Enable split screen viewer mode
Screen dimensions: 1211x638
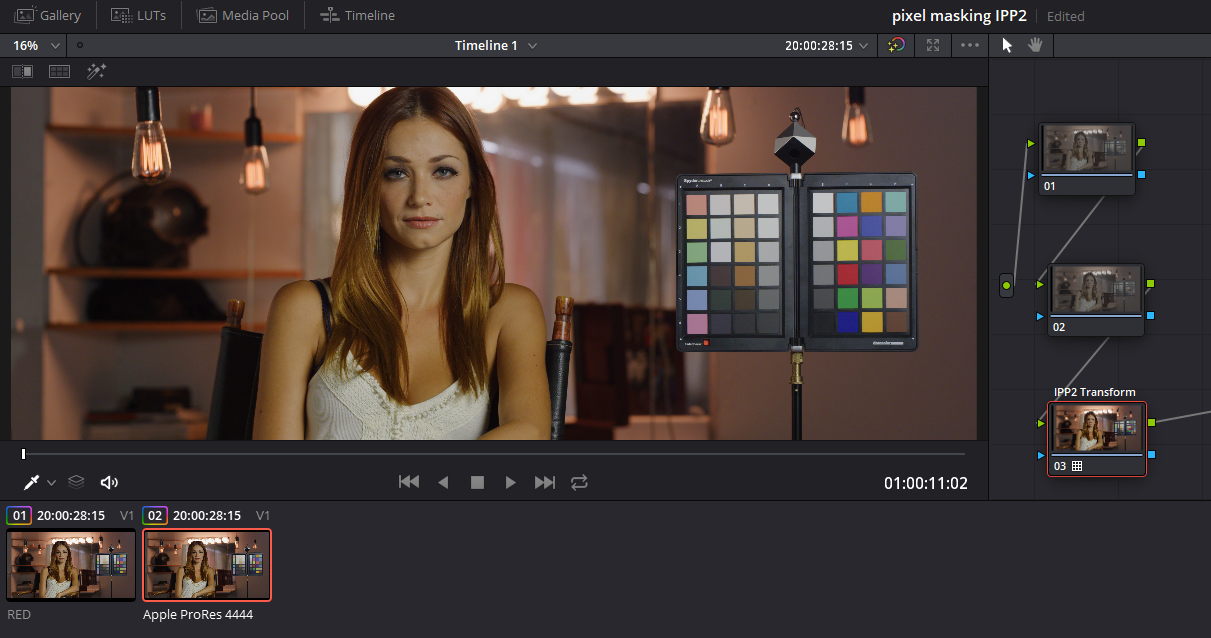(x=59, y=72)
